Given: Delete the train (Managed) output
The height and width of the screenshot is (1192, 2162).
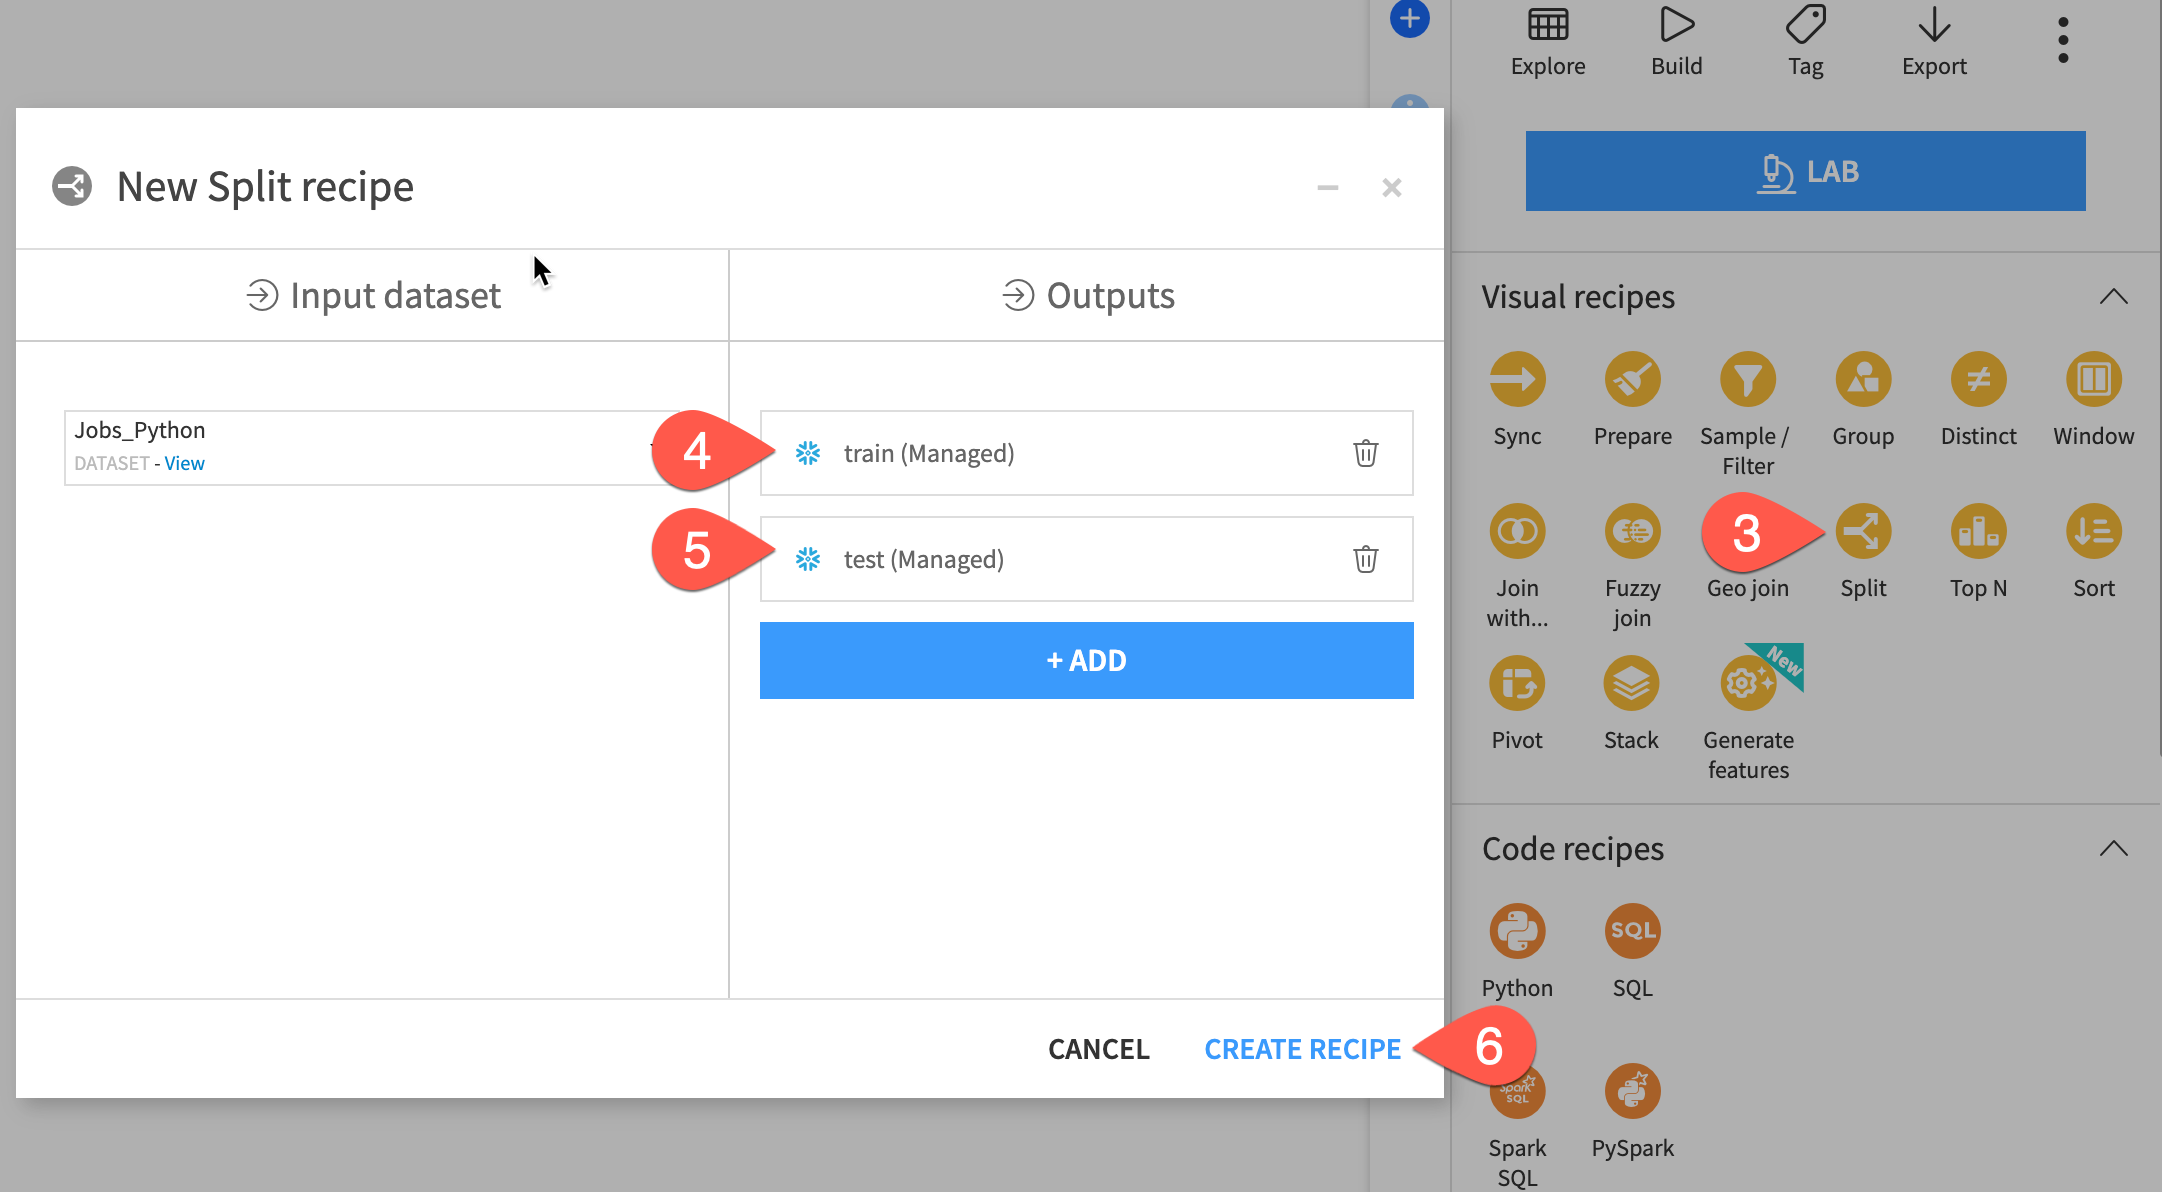Looking at the screenshot, I should [x=1365, y=453].
